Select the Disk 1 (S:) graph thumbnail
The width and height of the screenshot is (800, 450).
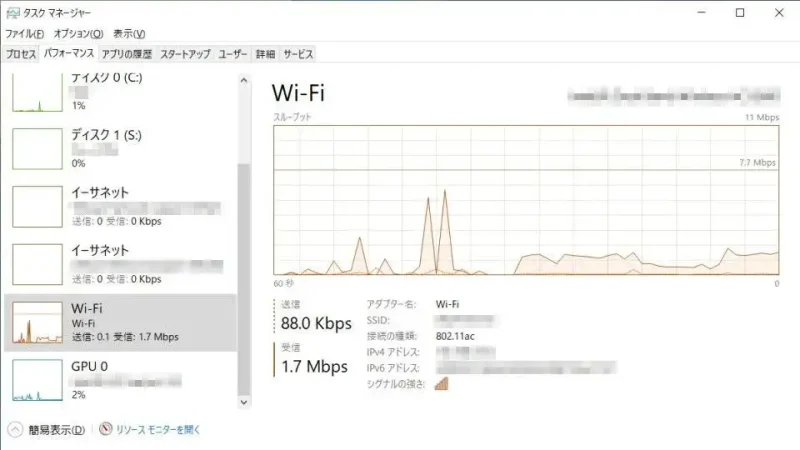click(x=37, y=149)
